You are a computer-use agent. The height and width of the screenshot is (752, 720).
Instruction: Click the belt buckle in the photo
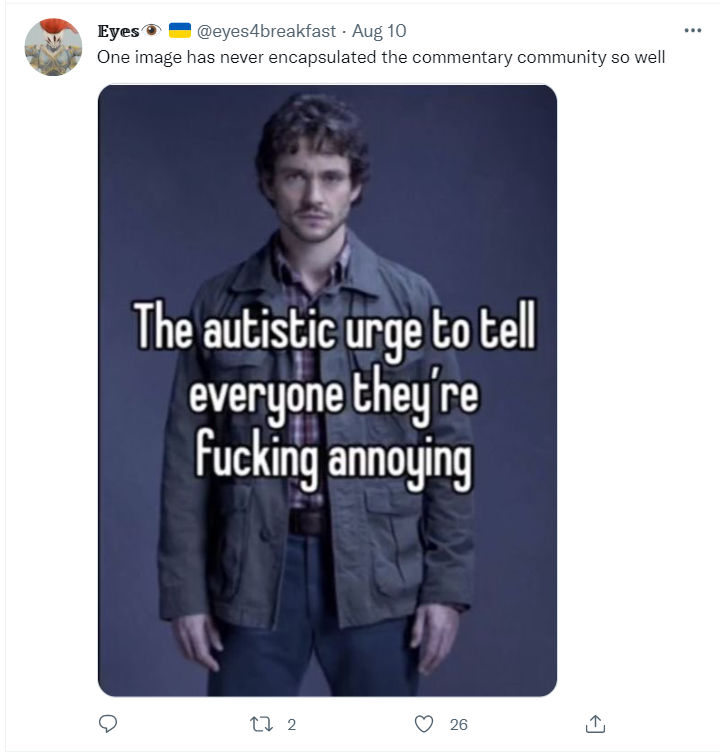307,523
